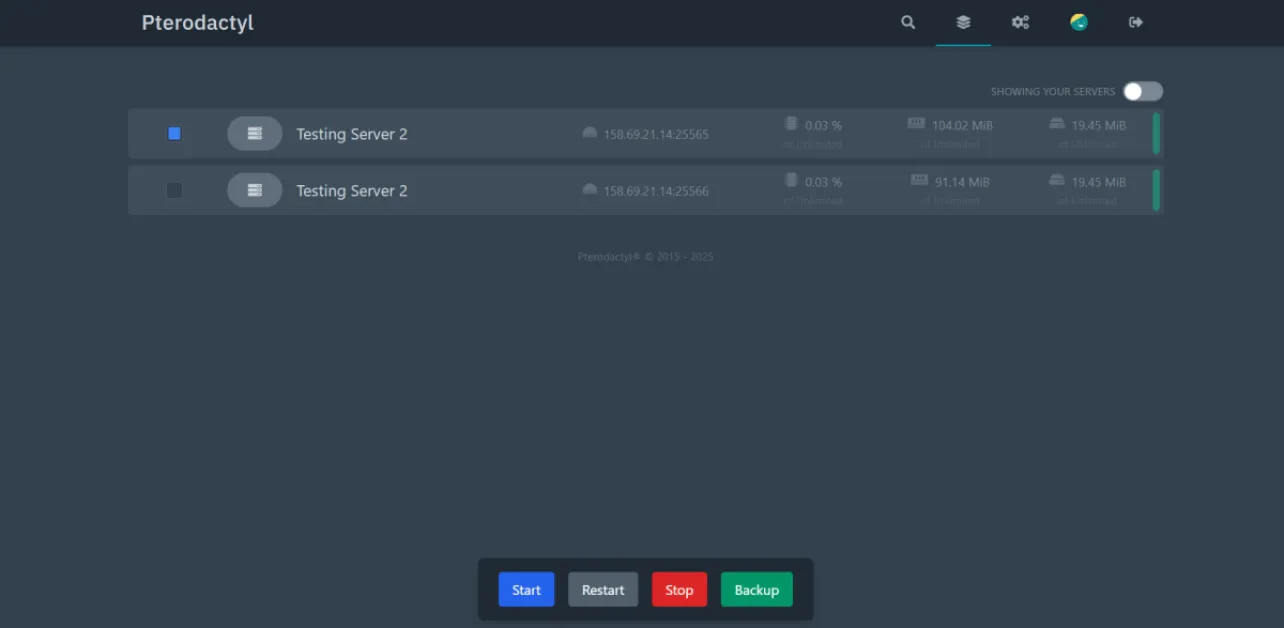Viewport: 1284px width, 628px height.
Task: Click the servers stack icon in navbar
Action: (963, 22)
